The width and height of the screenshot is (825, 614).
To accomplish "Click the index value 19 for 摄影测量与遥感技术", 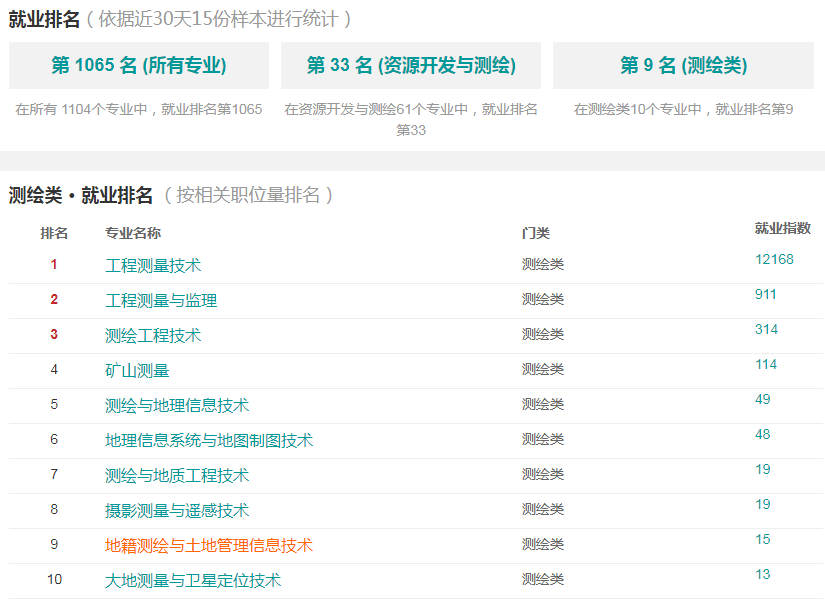I will click(x=762, y=505).
